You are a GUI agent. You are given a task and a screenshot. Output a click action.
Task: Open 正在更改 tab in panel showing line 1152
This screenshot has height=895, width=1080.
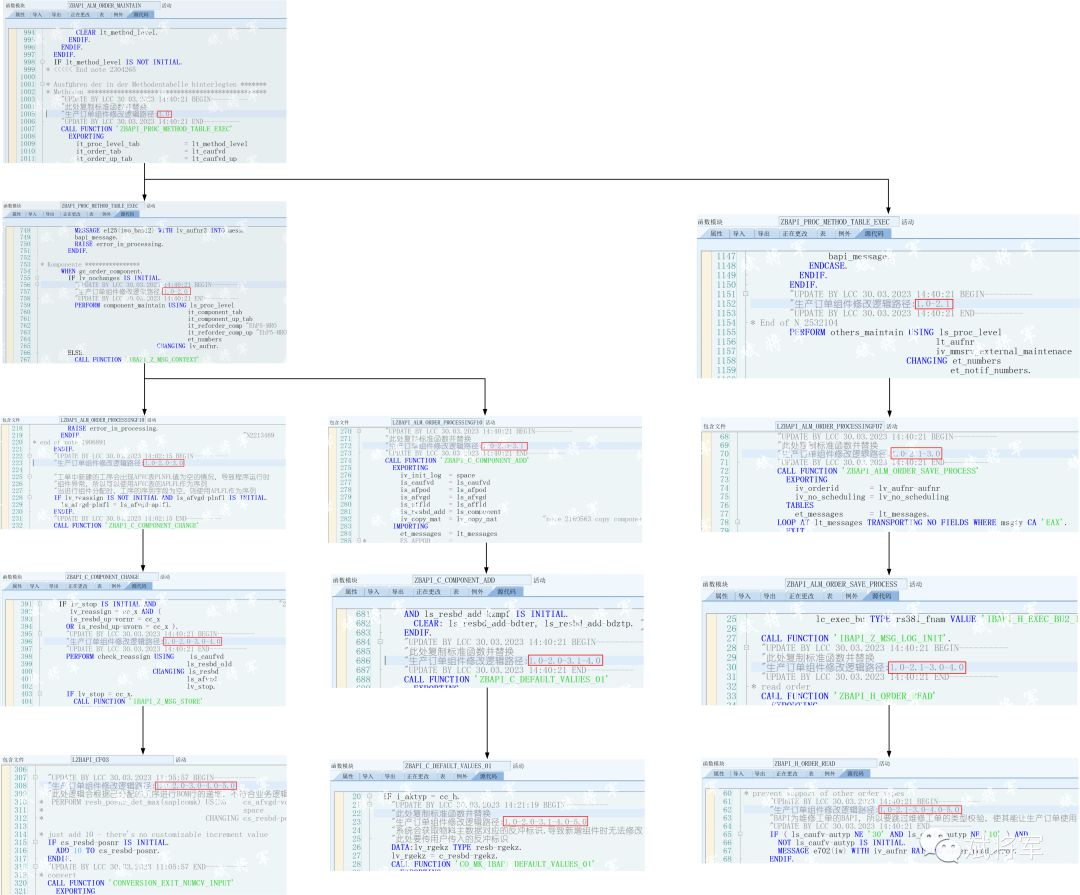coord(794,234)
